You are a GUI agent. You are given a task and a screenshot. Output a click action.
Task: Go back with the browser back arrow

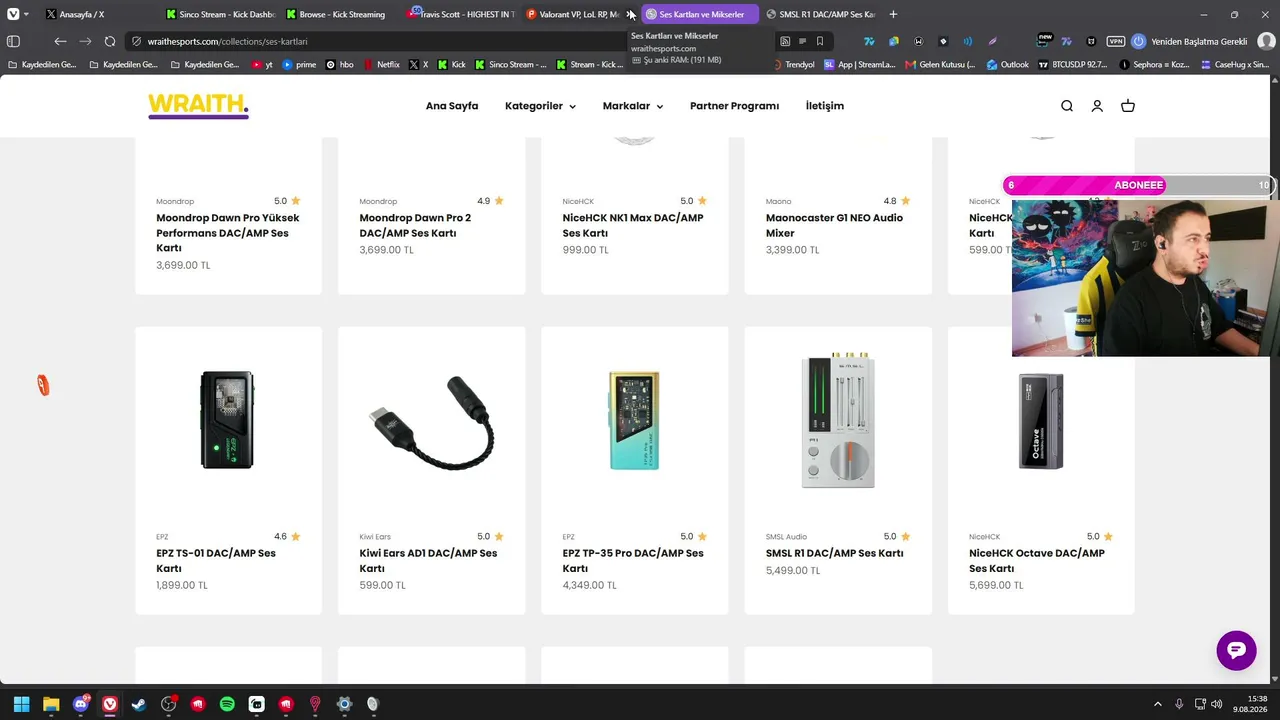tap(60, 42)
